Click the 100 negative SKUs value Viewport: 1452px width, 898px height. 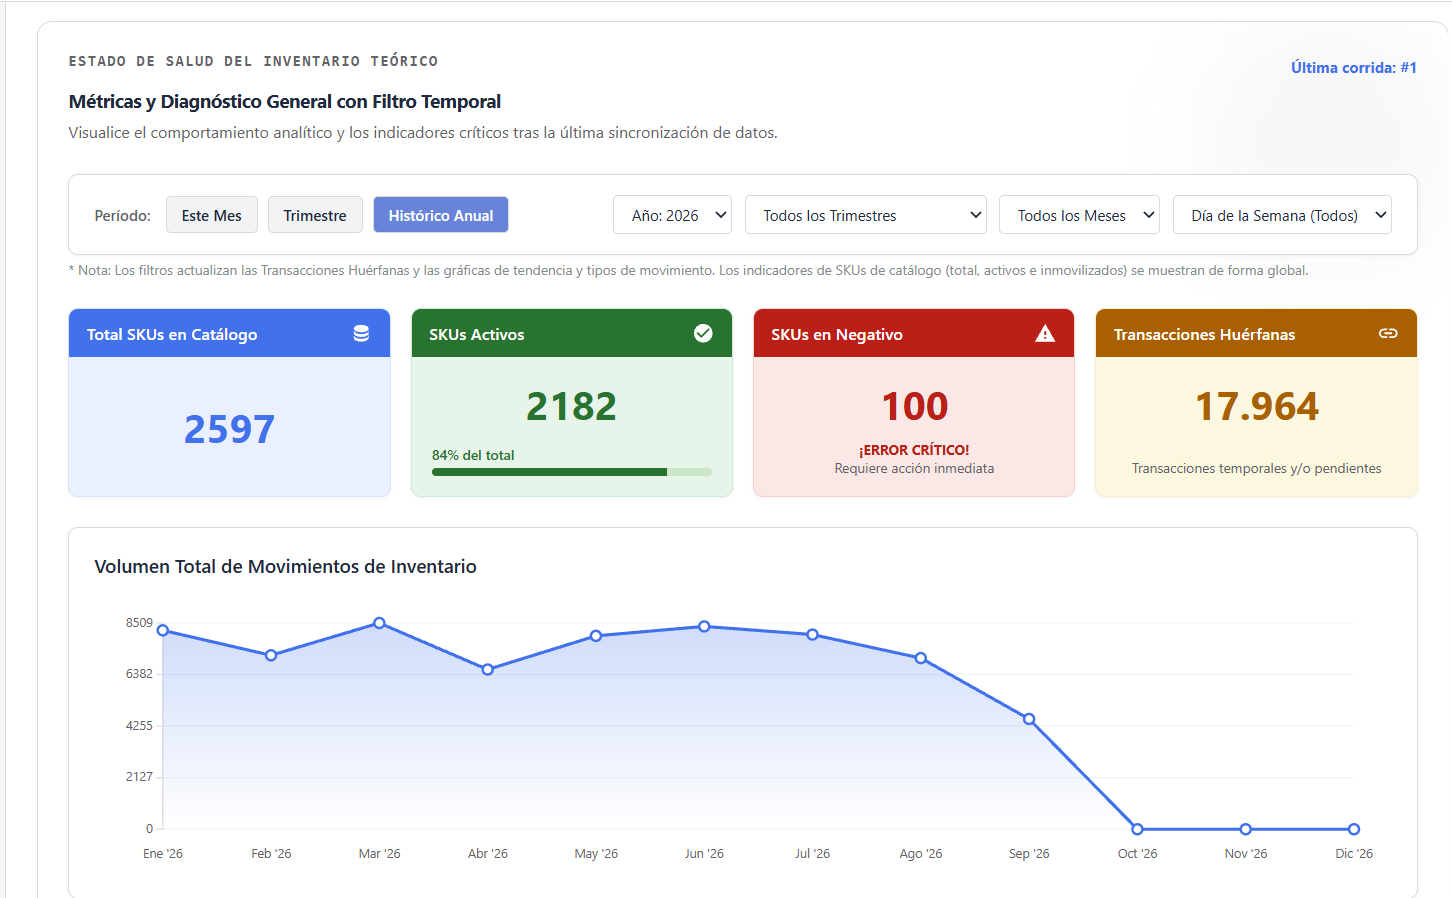point(914,406)
